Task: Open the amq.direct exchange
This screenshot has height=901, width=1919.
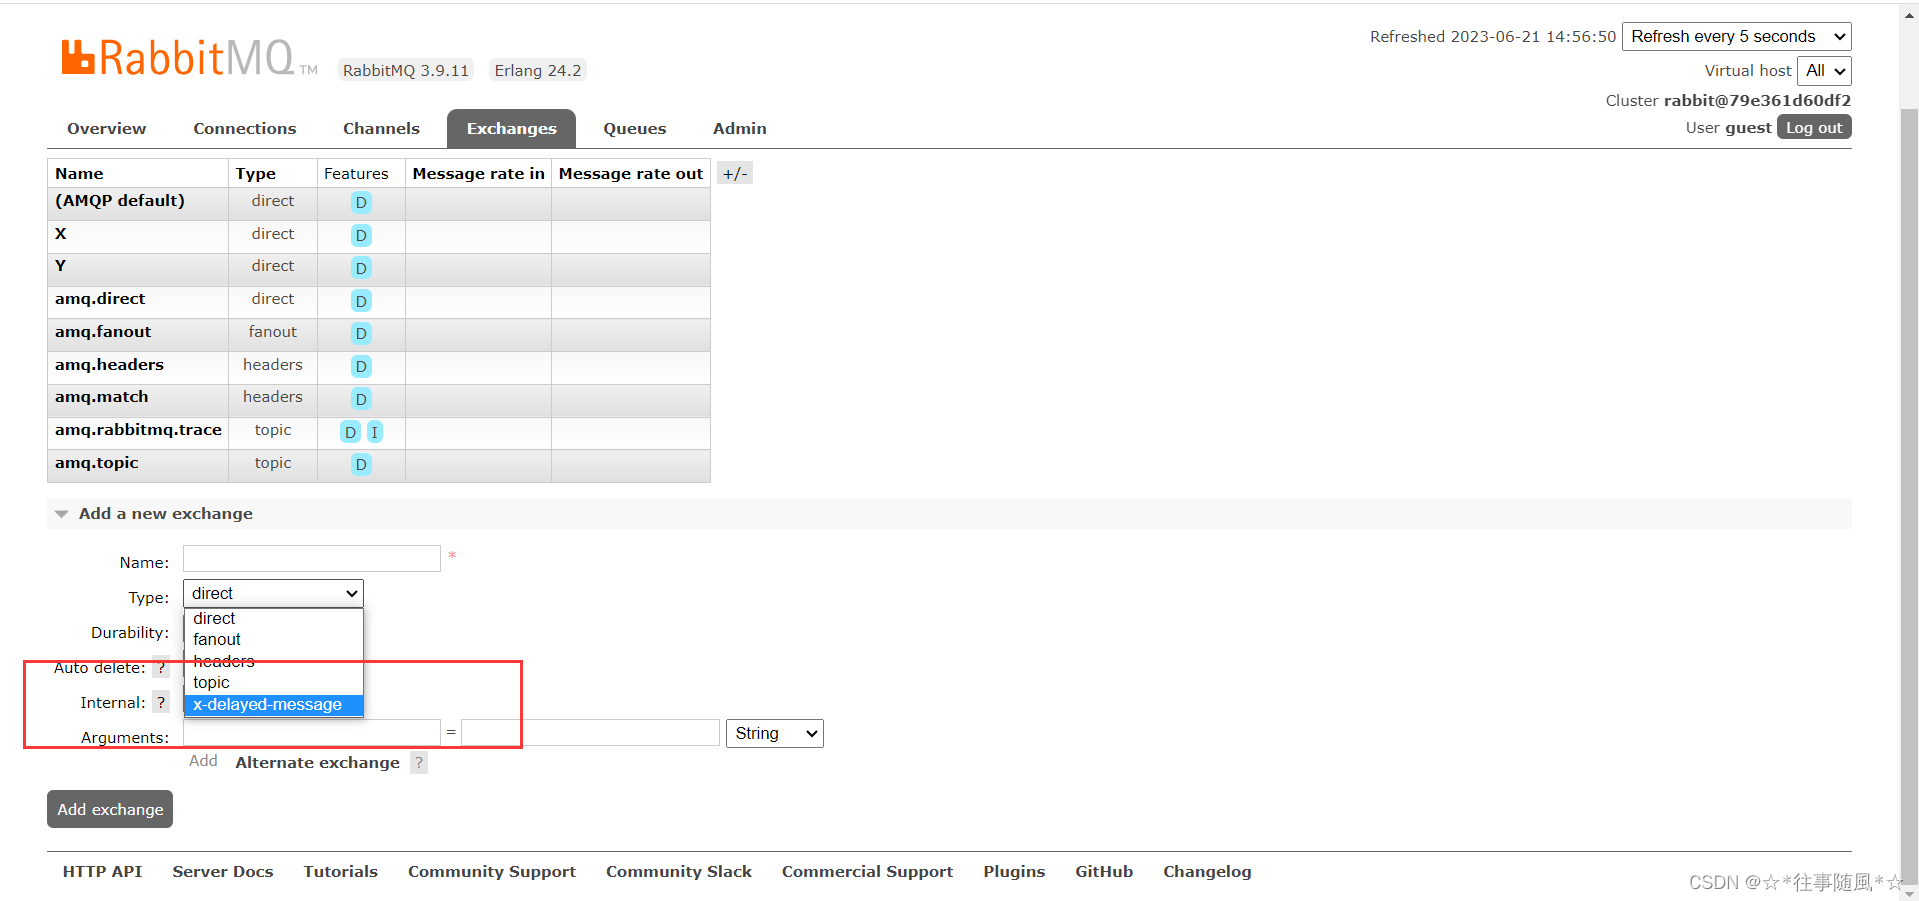Action: pos(100,298)
